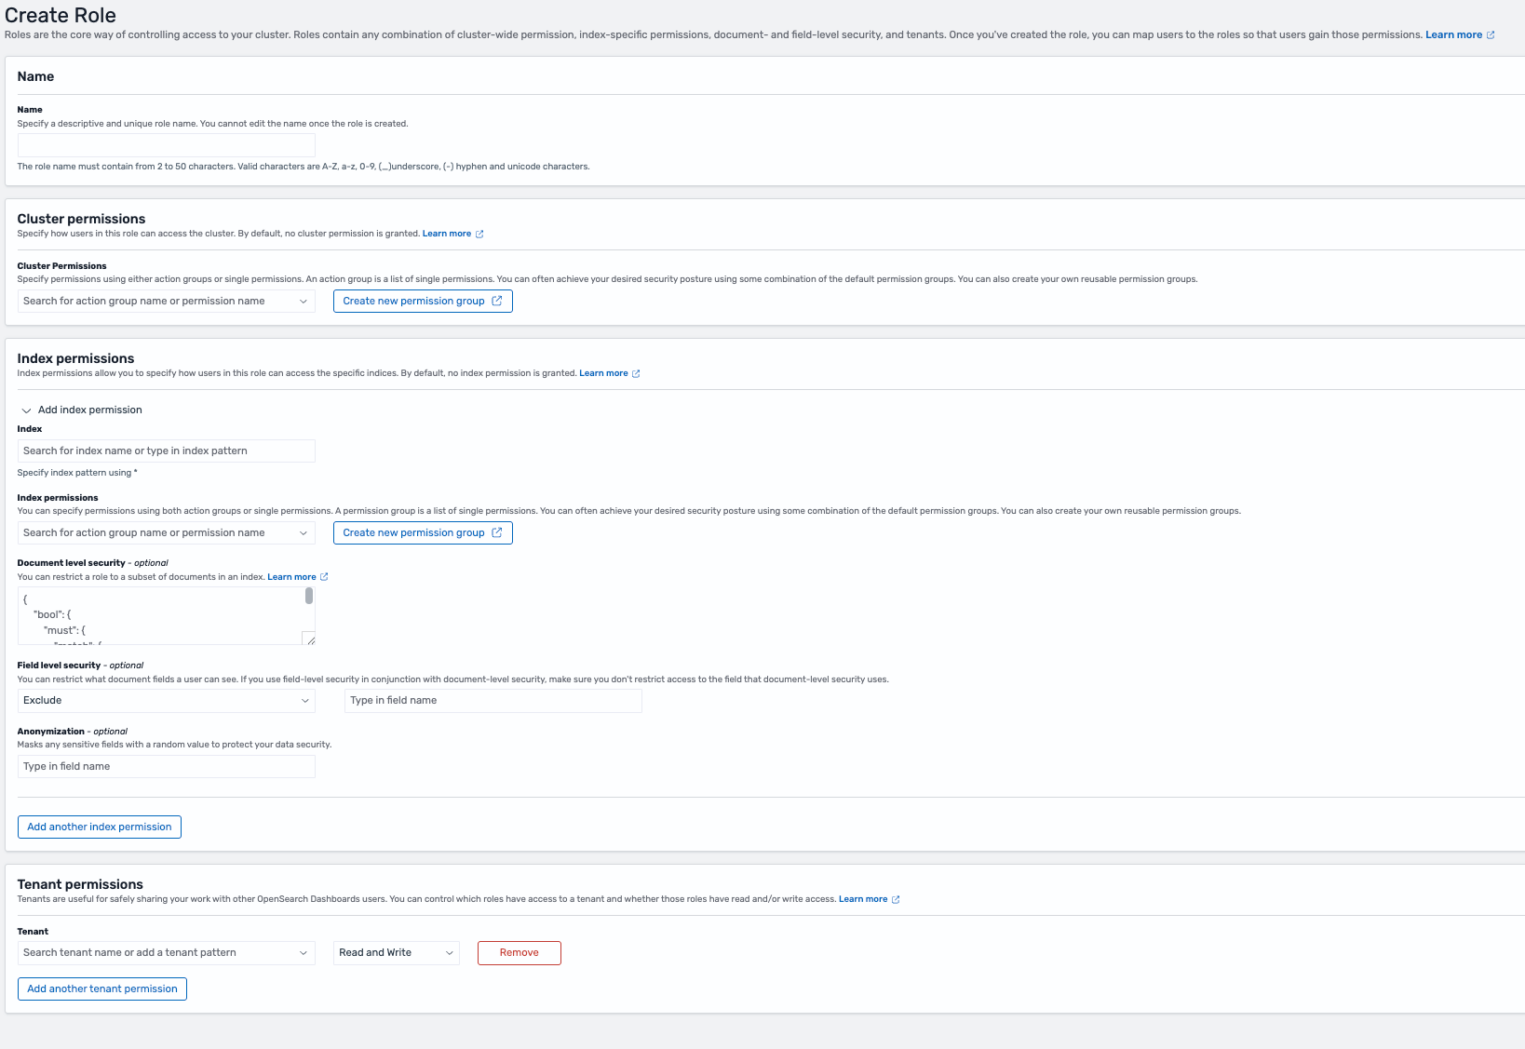Open Learn more link under Index permissions heading
The width and height of the screenshot is (1525, 1049).
click(603, 374)
